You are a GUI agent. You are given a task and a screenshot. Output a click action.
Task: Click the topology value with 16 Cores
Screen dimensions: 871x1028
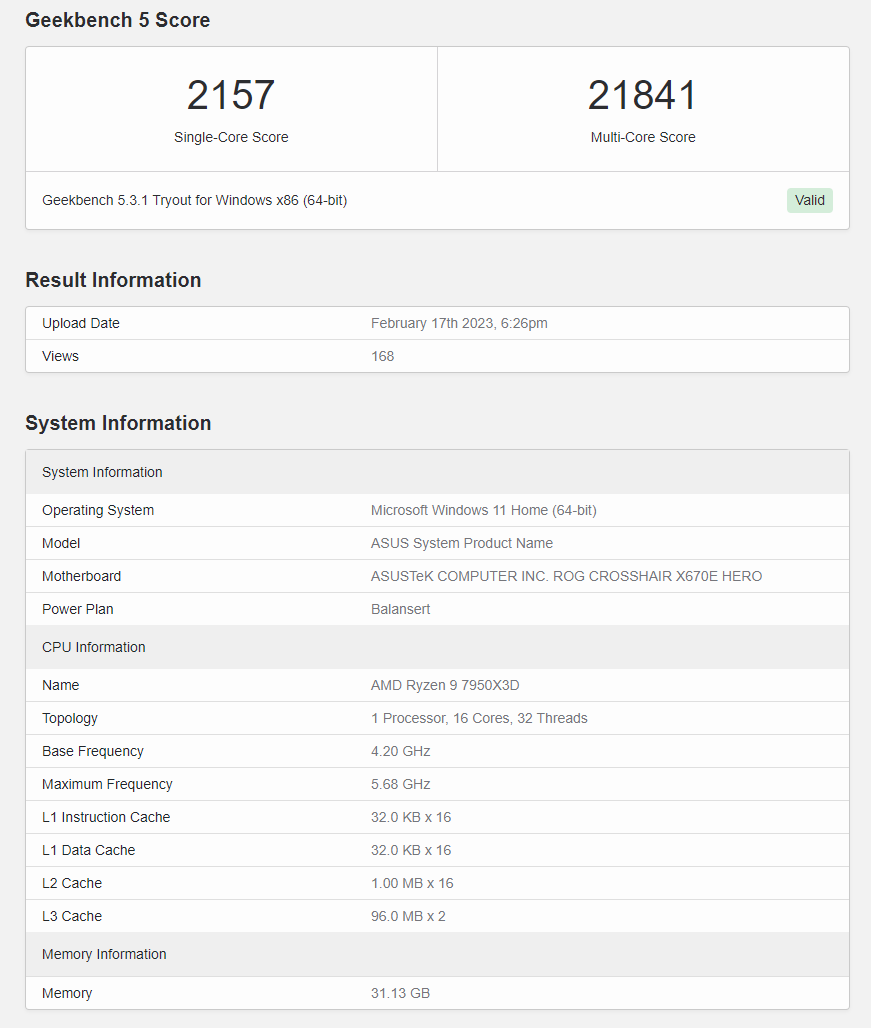[x=479, y=718]
